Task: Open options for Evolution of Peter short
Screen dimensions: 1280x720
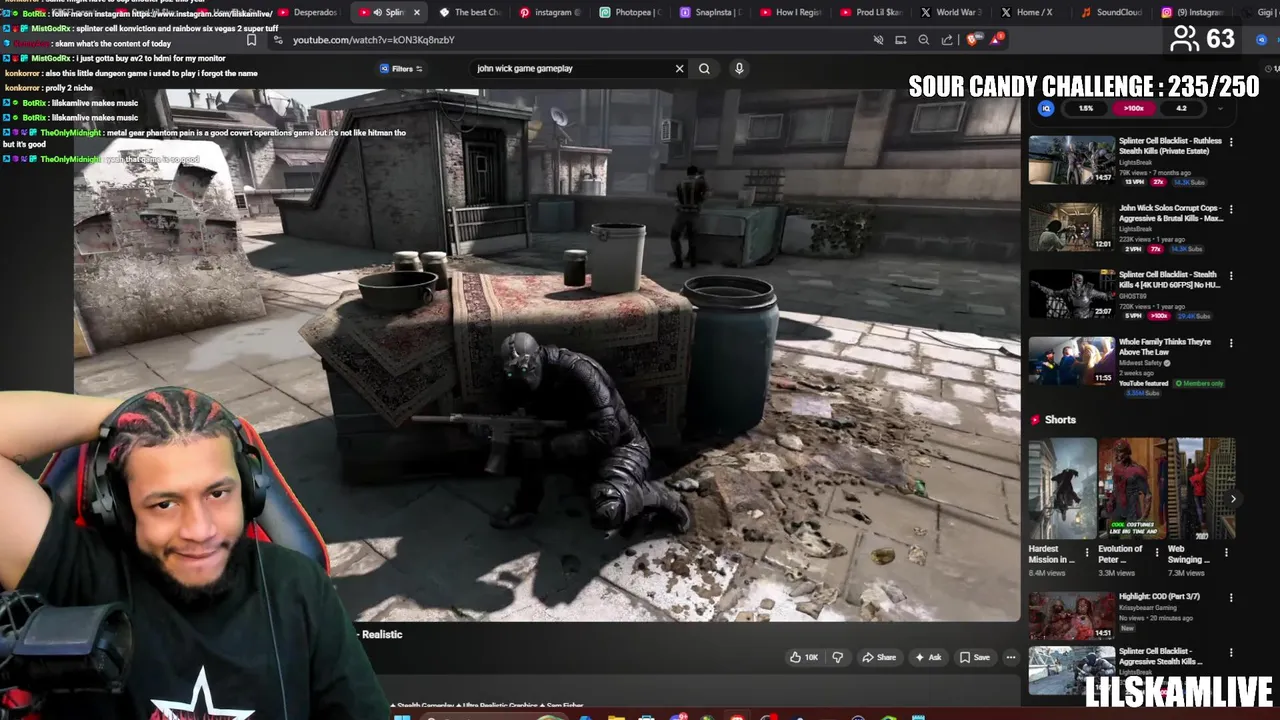Action: click(1157, 552)
